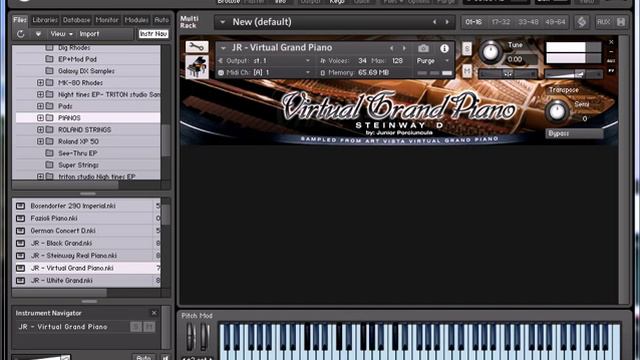Viewport: 640px width, 360px height.
Task: Mute the instrument with M button
Action: point(467,72)
